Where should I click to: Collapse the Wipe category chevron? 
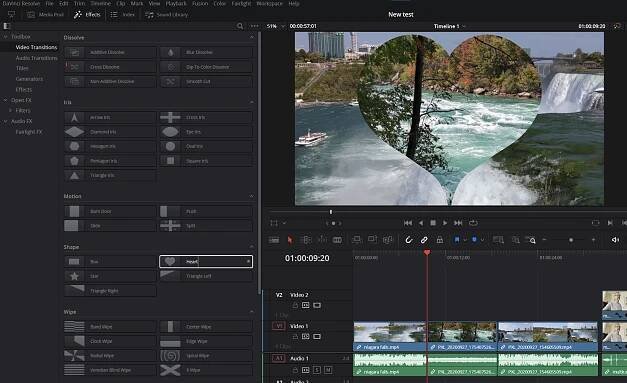[x=252, y=311]
